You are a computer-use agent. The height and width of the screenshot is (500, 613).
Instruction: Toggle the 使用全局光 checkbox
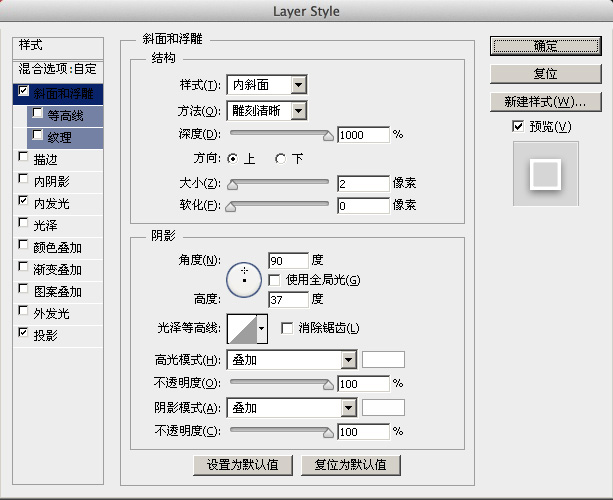(274, 280)
